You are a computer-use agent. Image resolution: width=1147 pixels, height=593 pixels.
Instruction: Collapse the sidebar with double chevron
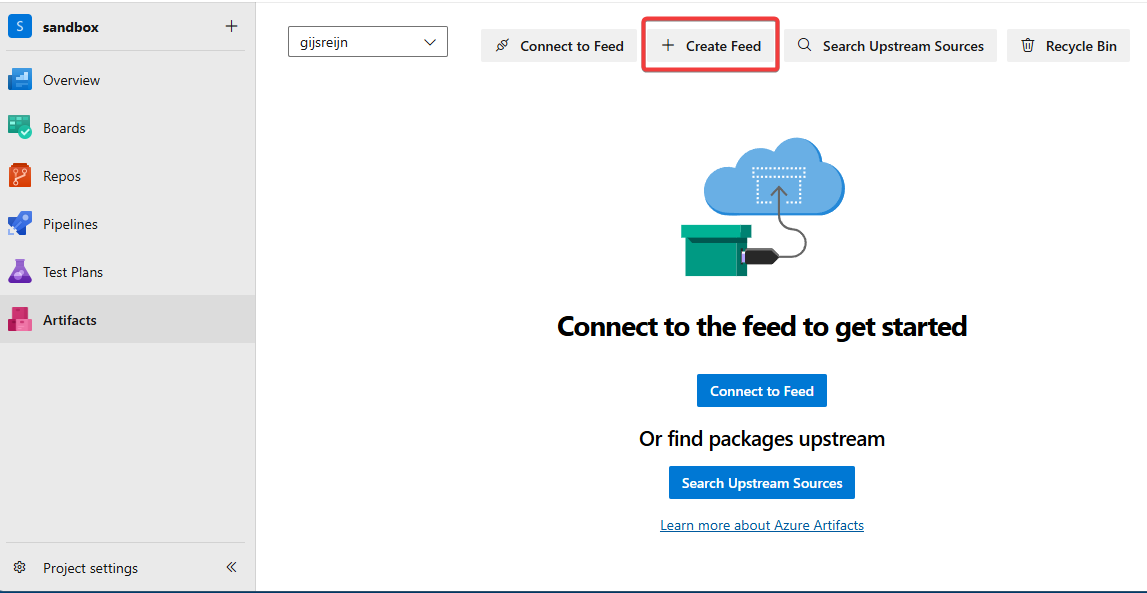(231, 567)
